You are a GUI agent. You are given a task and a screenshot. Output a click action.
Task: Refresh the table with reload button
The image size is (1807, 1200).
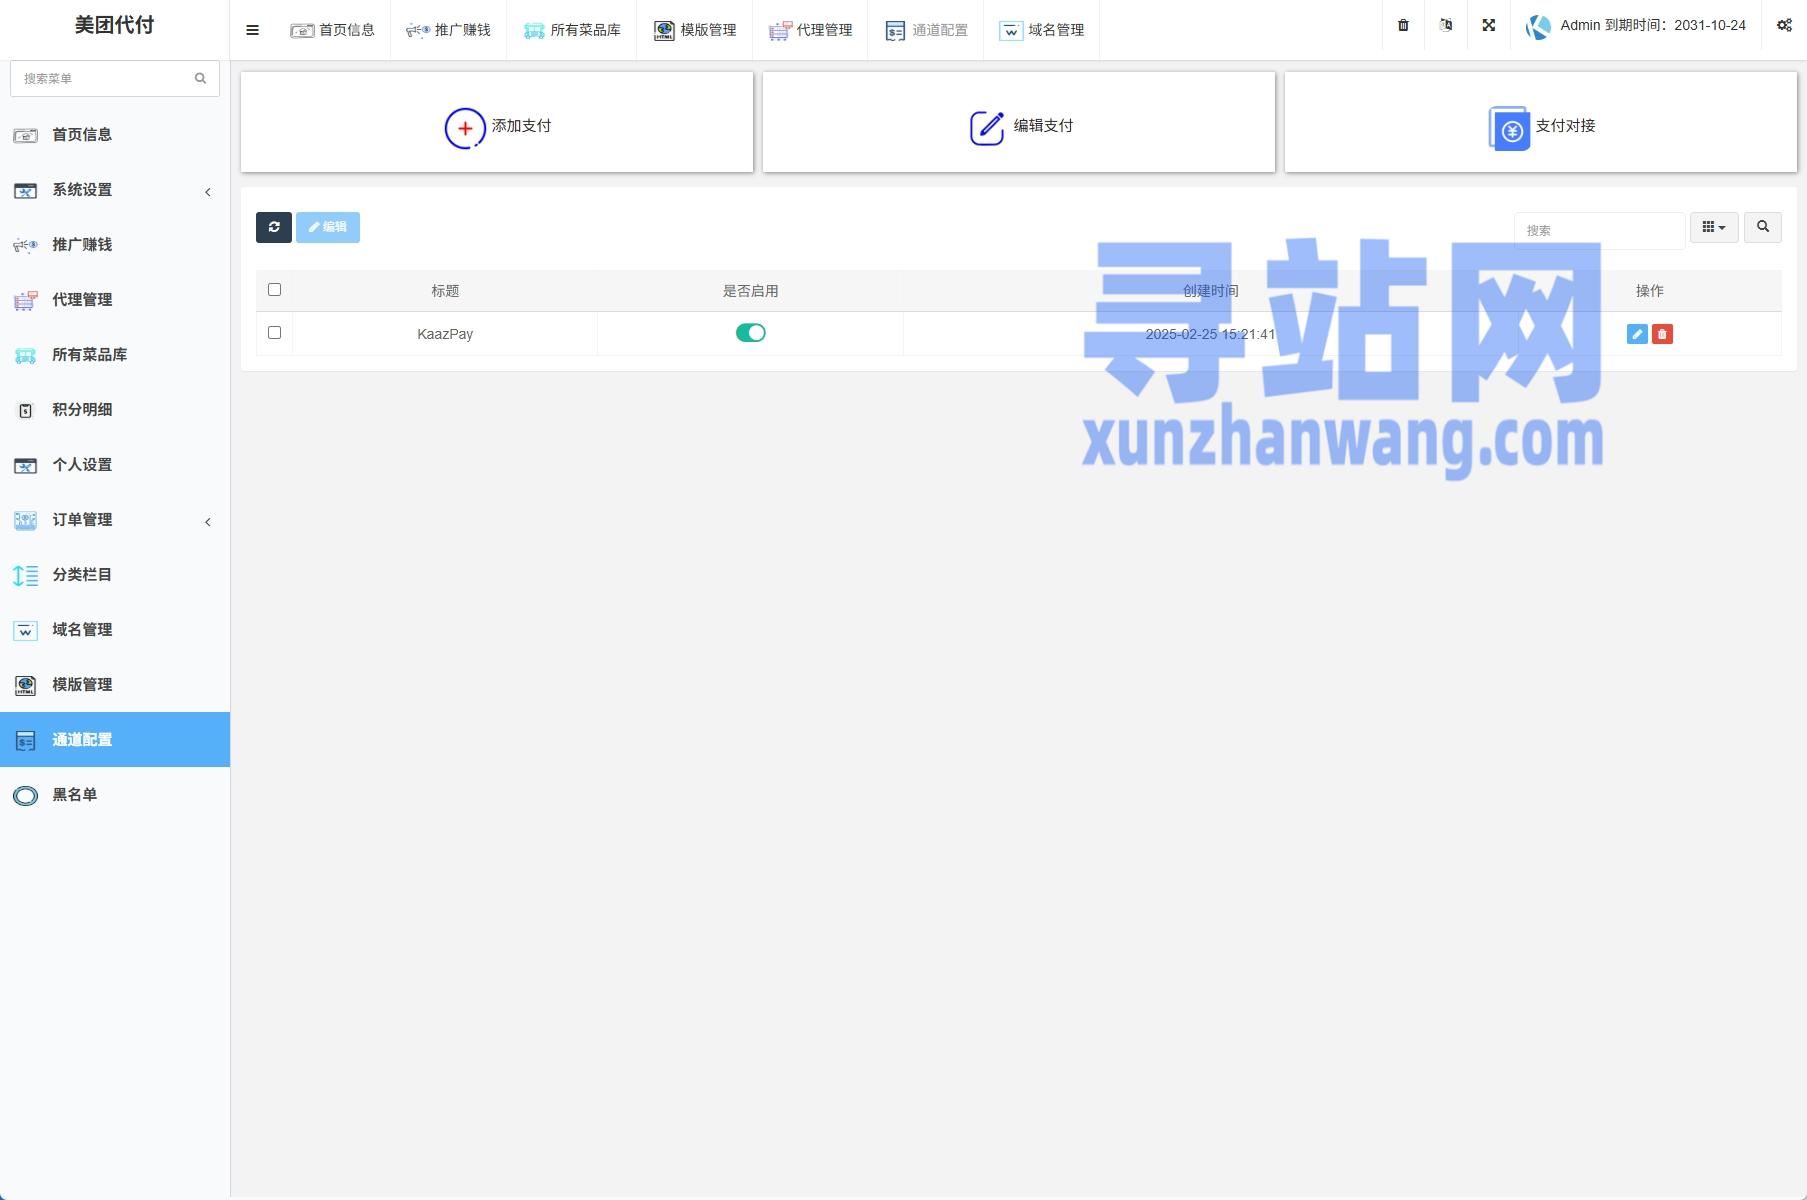pos(274,227)
